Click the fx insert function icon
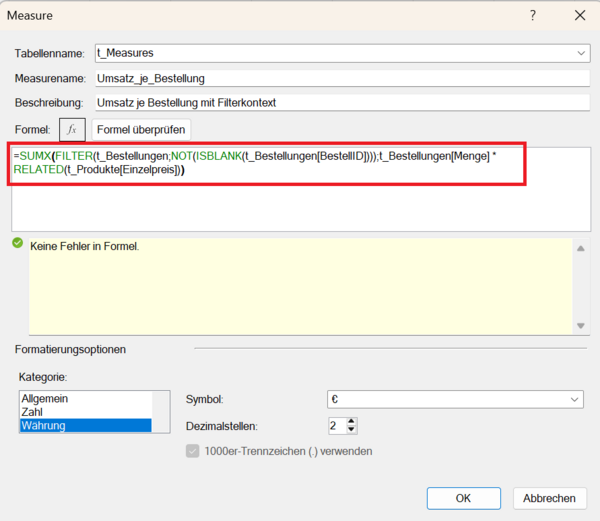Image resolution: width=600 pixels, height=521 pixels. (72, 129)
